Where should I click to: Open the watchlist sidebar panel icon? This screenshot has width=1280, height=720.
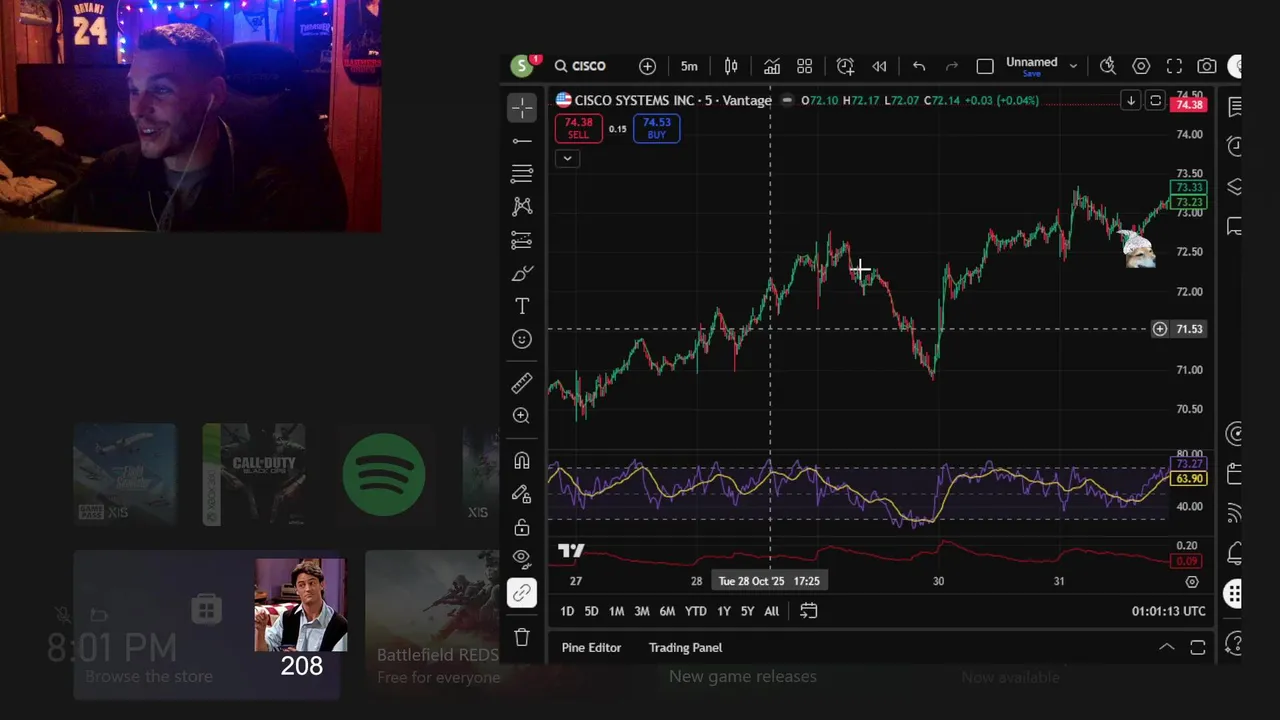coord(1235,107)
